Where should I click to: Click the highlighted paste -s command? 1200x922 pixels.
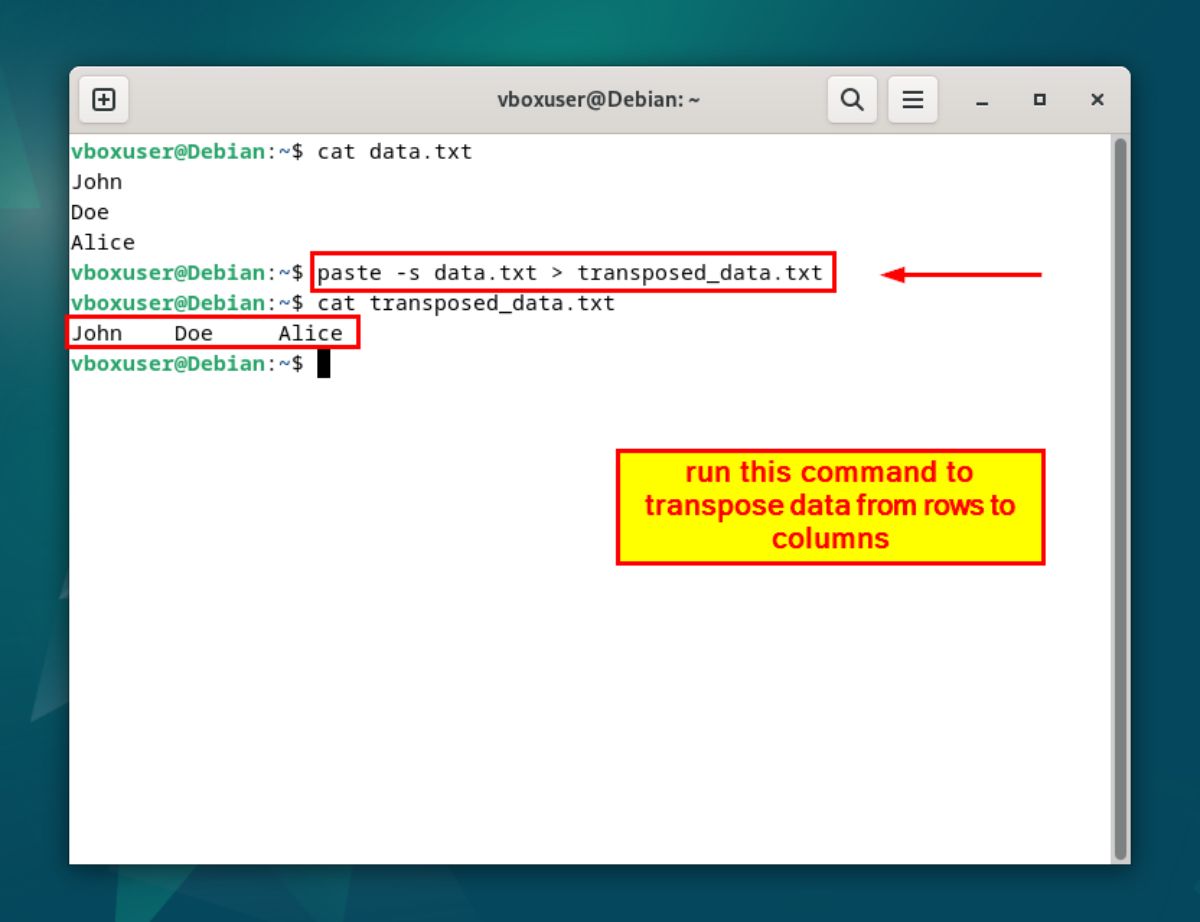point(570,273)
